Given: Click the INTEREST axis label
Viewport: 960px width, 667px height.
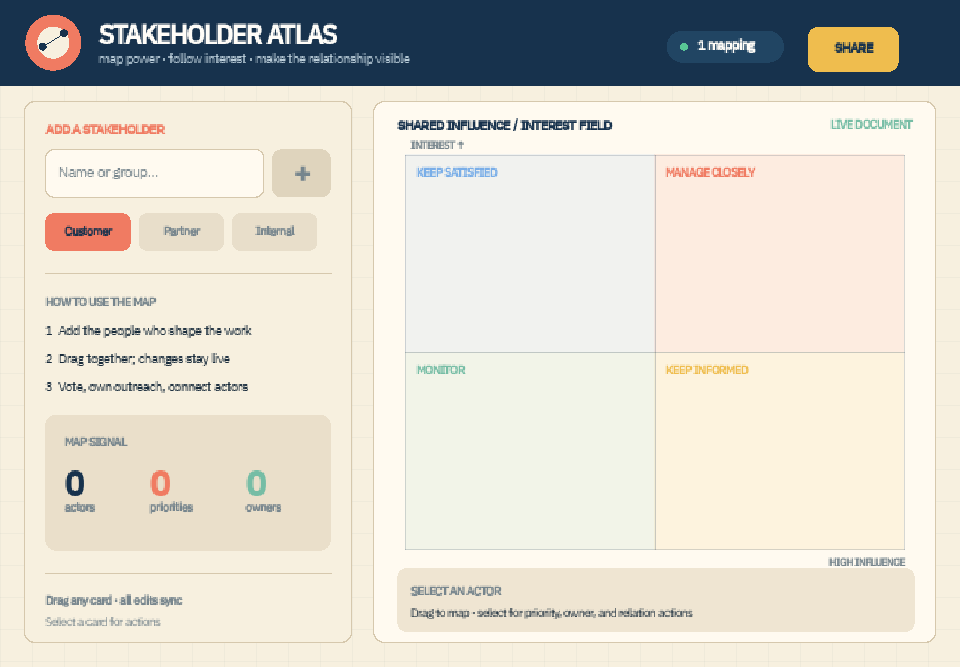Looking at the screenshot, I should (x=437, y=145).
